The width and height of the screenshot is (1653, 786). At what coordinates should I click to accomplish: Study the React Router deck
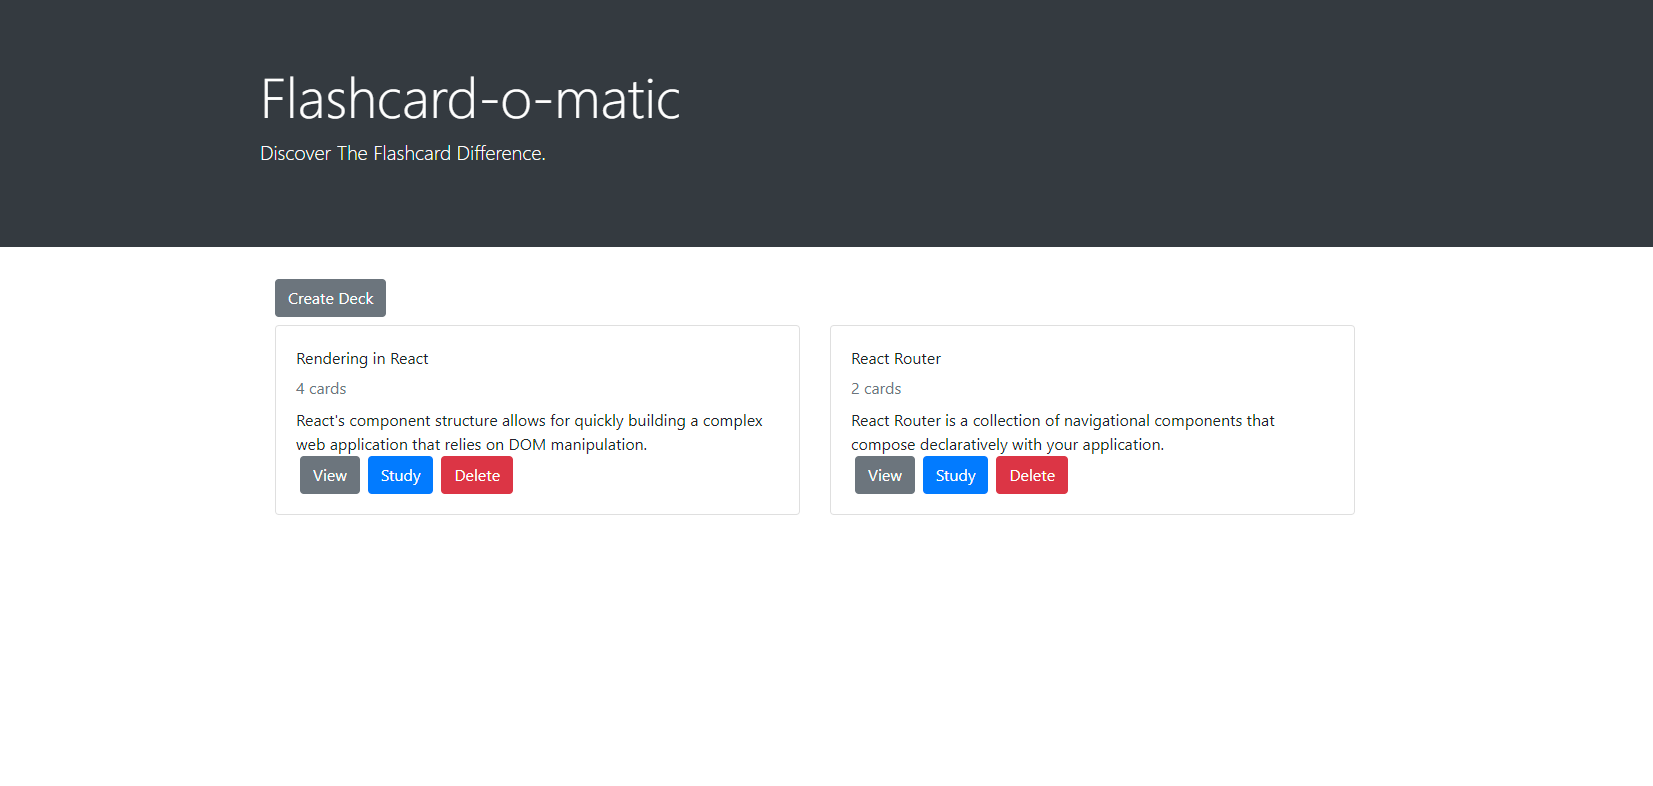pos(955,475)
